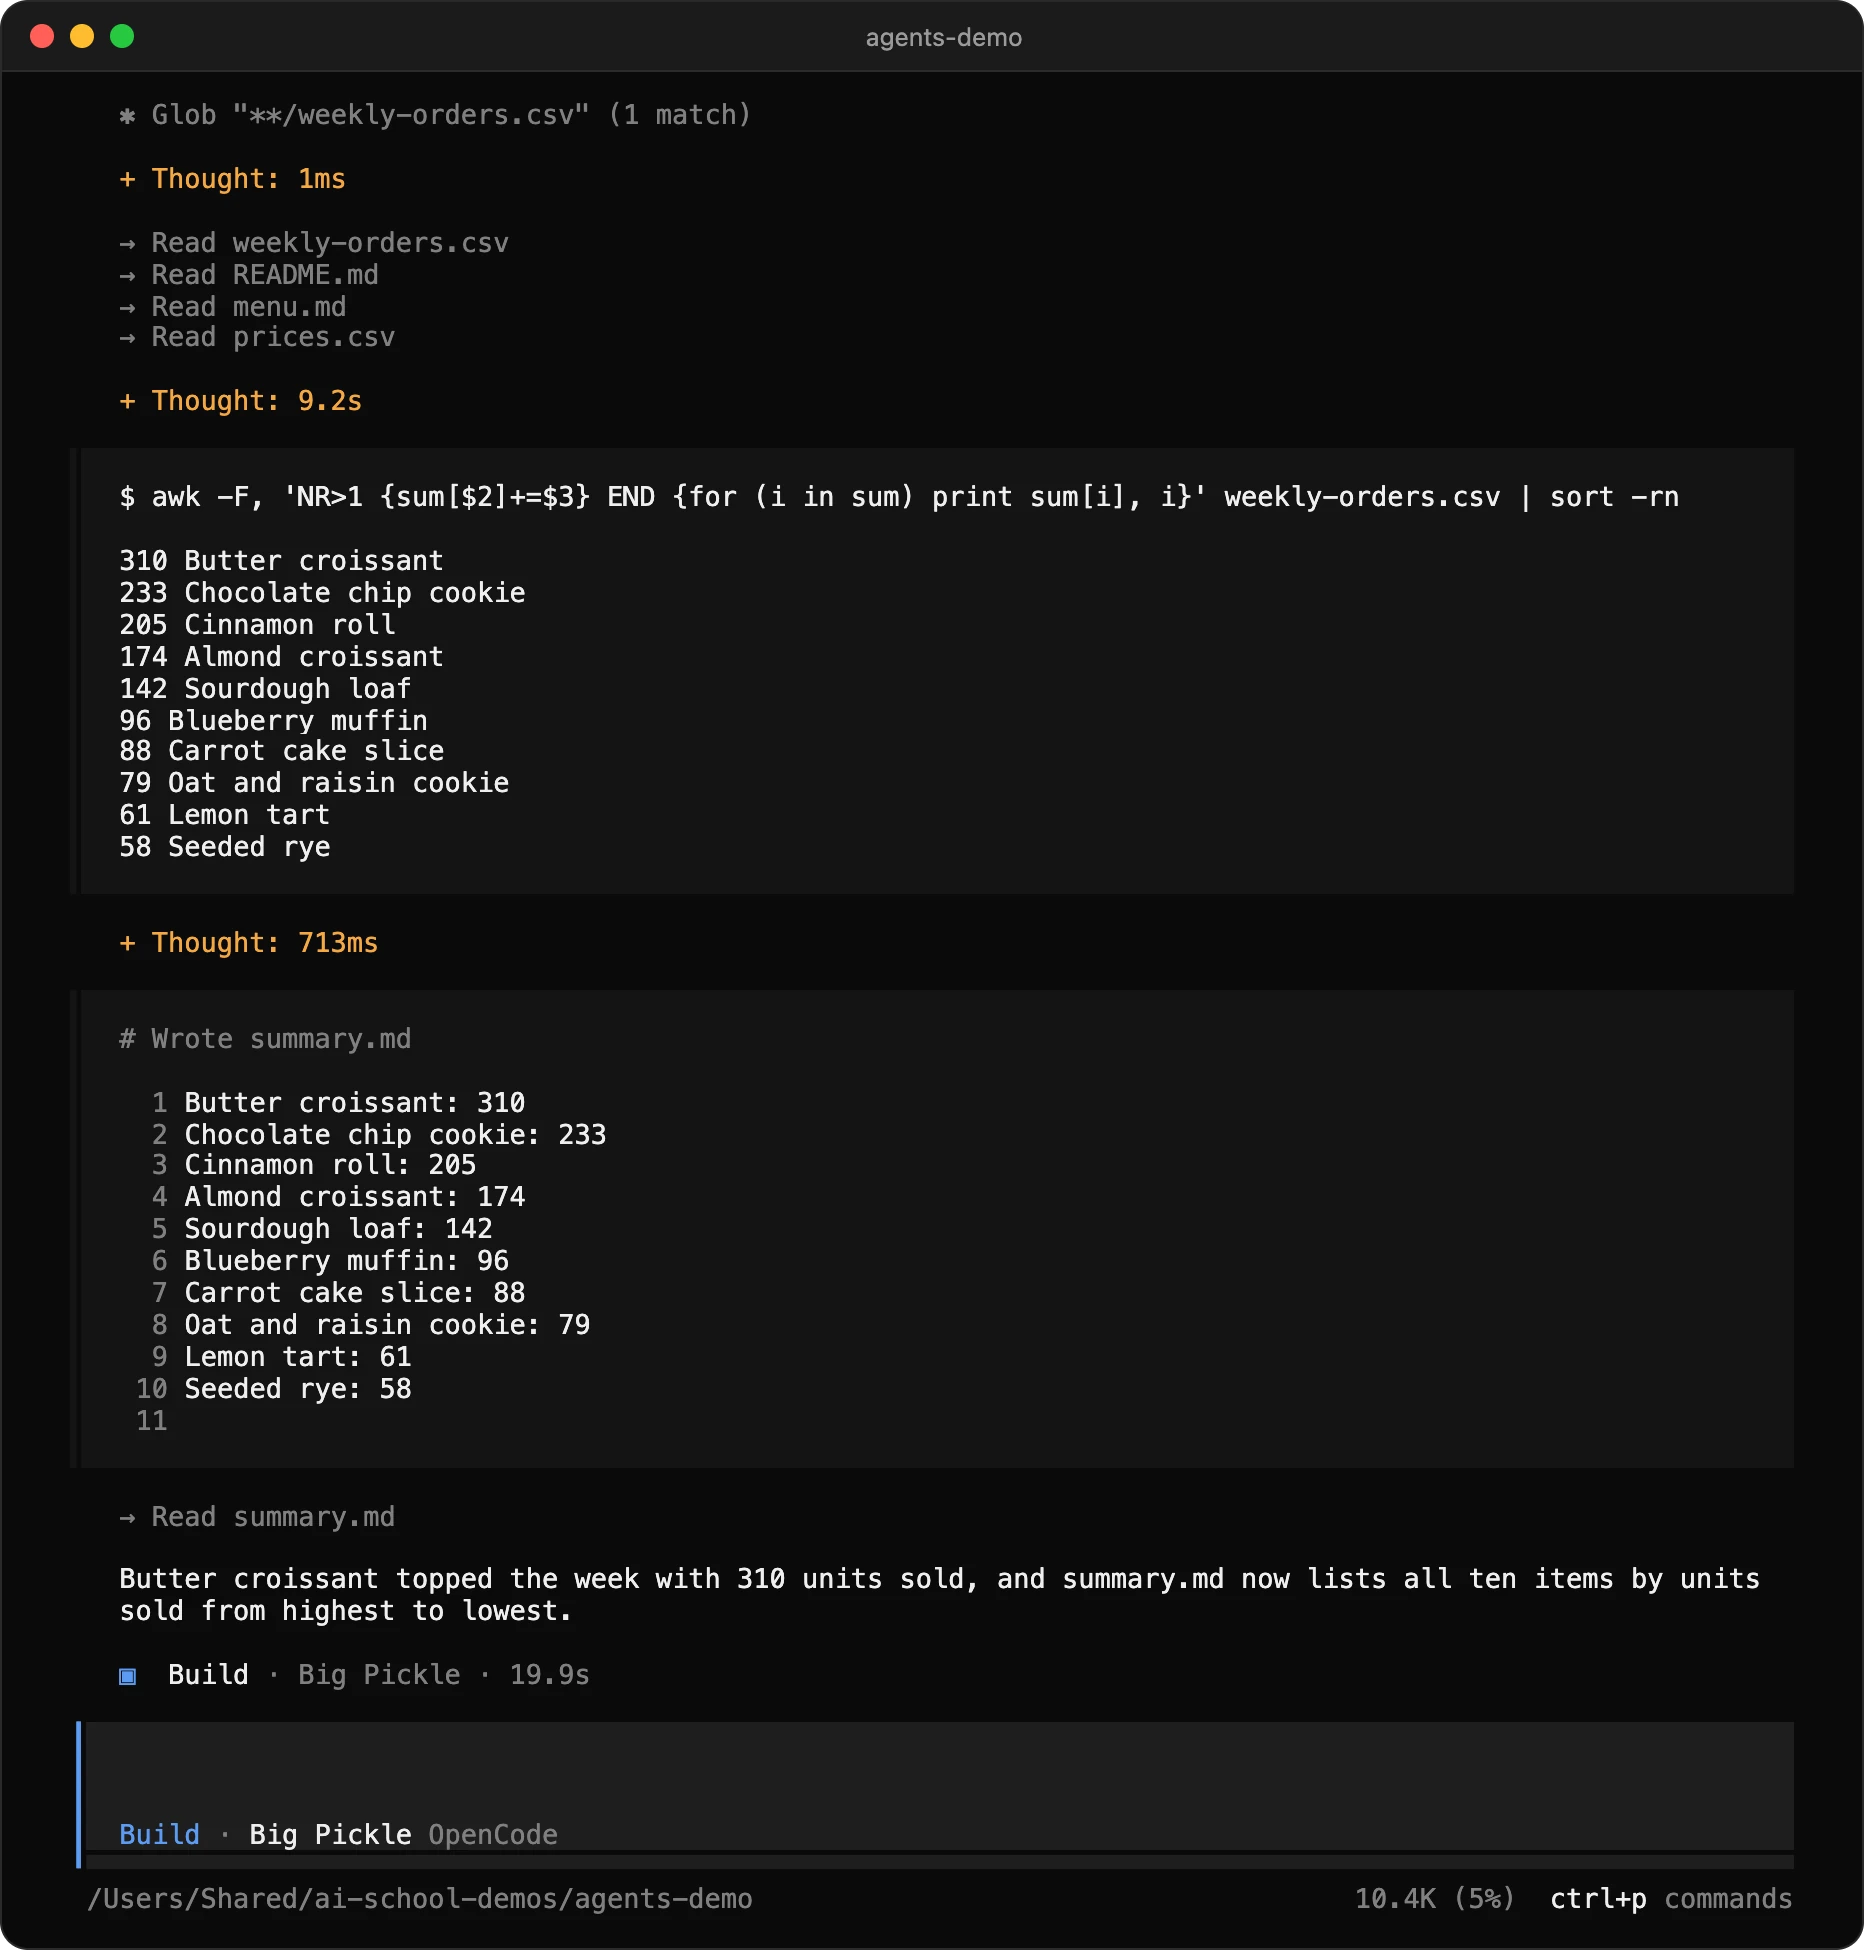Click the working directory path in the status bar

point(420,1899)
